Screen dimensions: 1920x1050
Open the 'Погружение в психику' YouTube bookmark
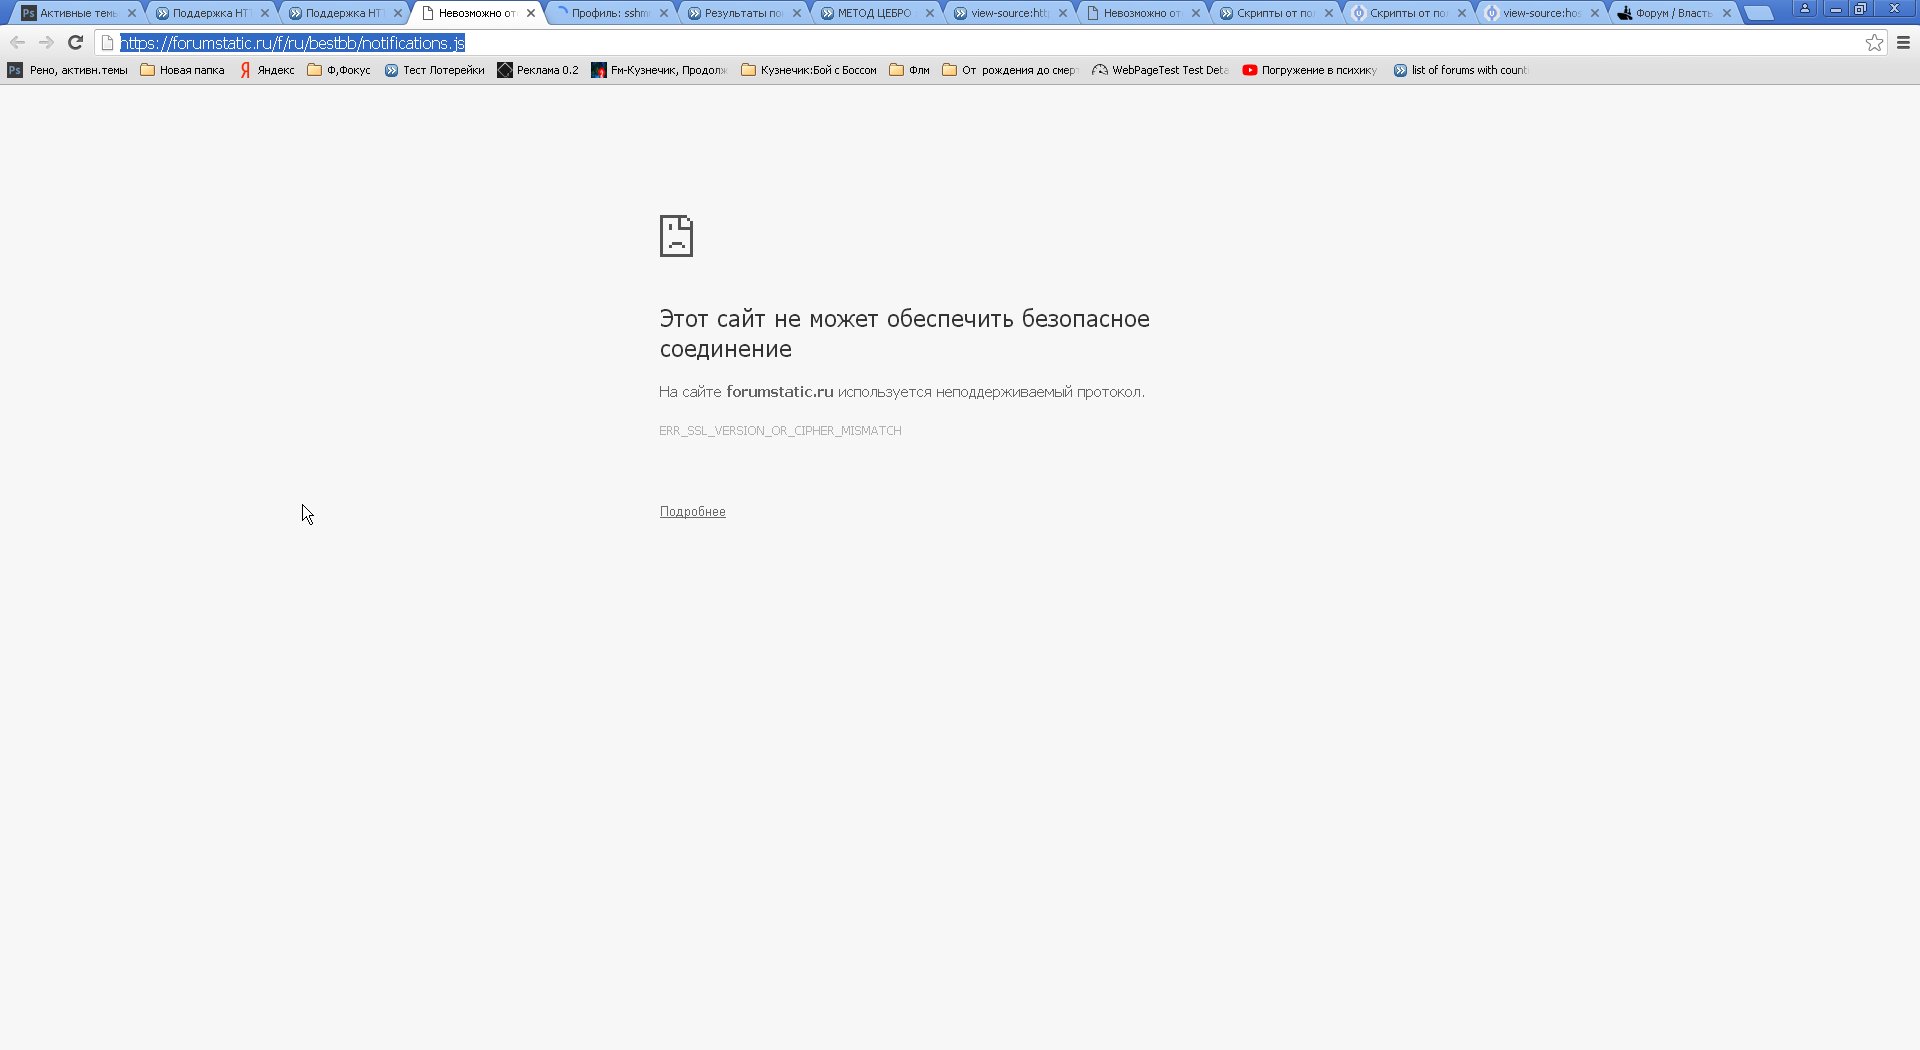[1310, 70]
